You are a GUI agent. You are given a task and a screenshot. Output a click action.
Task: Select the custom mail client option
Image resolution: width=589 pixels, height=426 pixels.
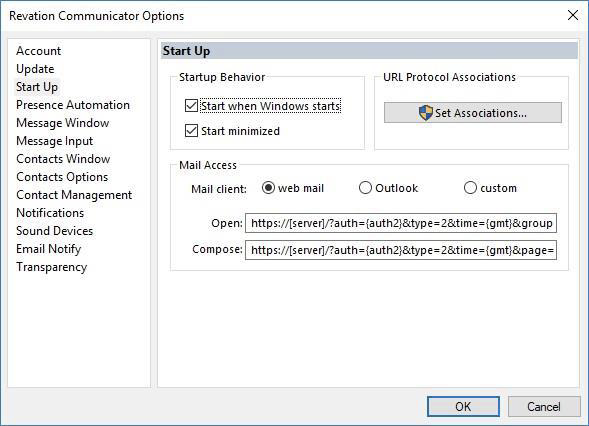470,187
